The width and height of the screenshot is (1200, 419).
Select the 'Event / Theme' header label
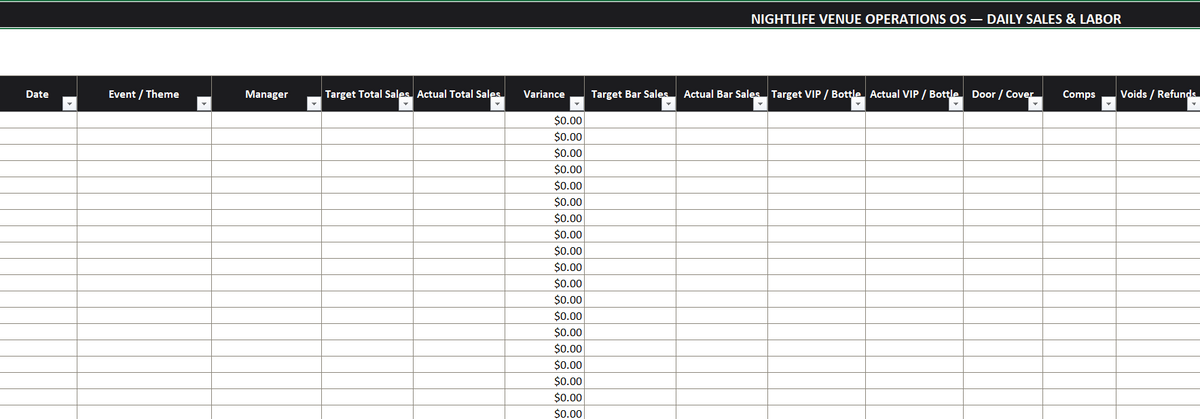click(144, 94)
